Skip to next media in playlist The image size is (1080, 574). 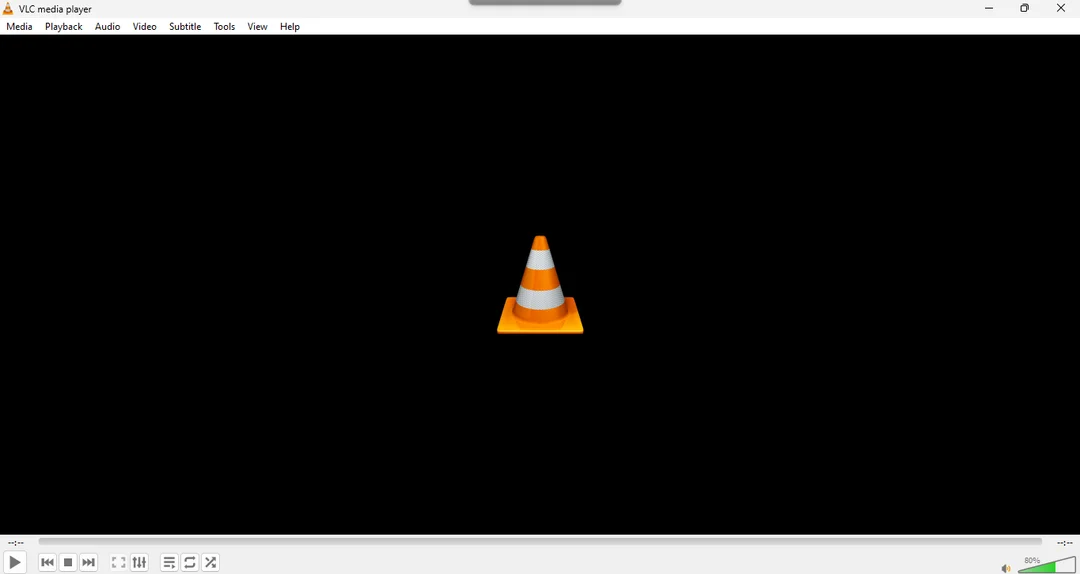tap(88, 562)
